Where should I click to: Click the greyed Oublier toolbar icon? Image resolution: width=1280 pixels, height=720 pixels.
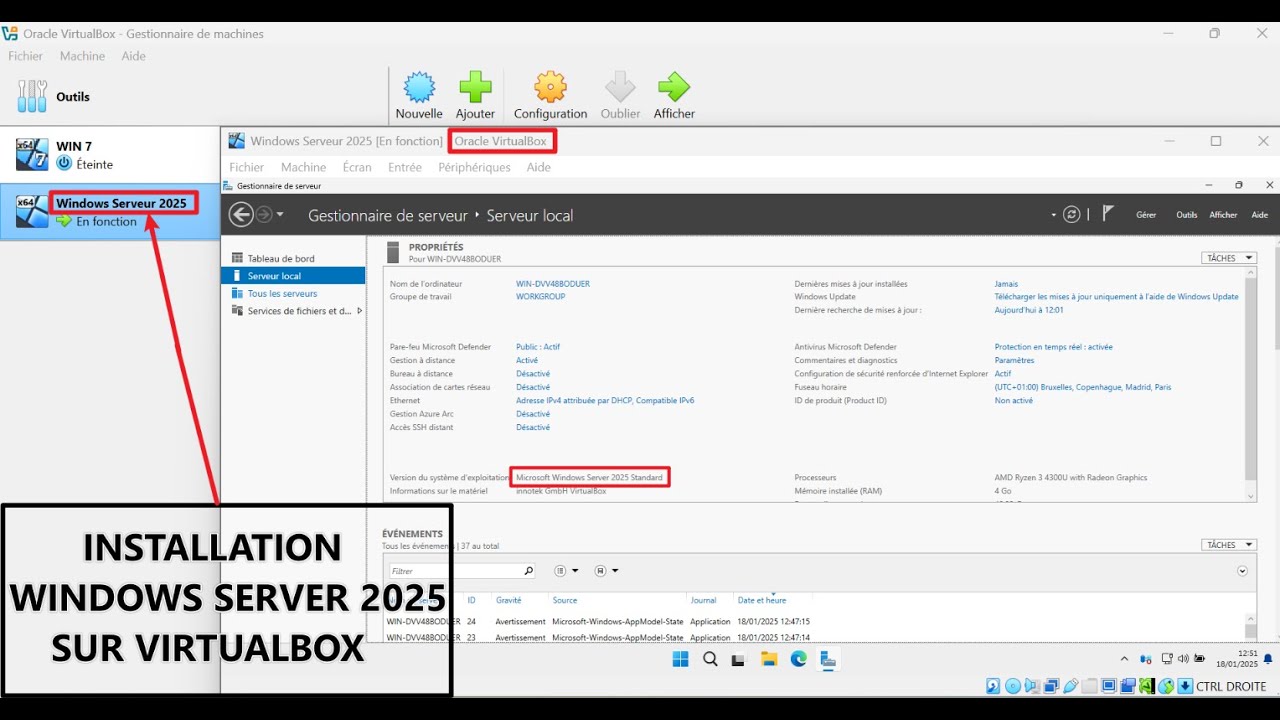[x=620, y=88]
